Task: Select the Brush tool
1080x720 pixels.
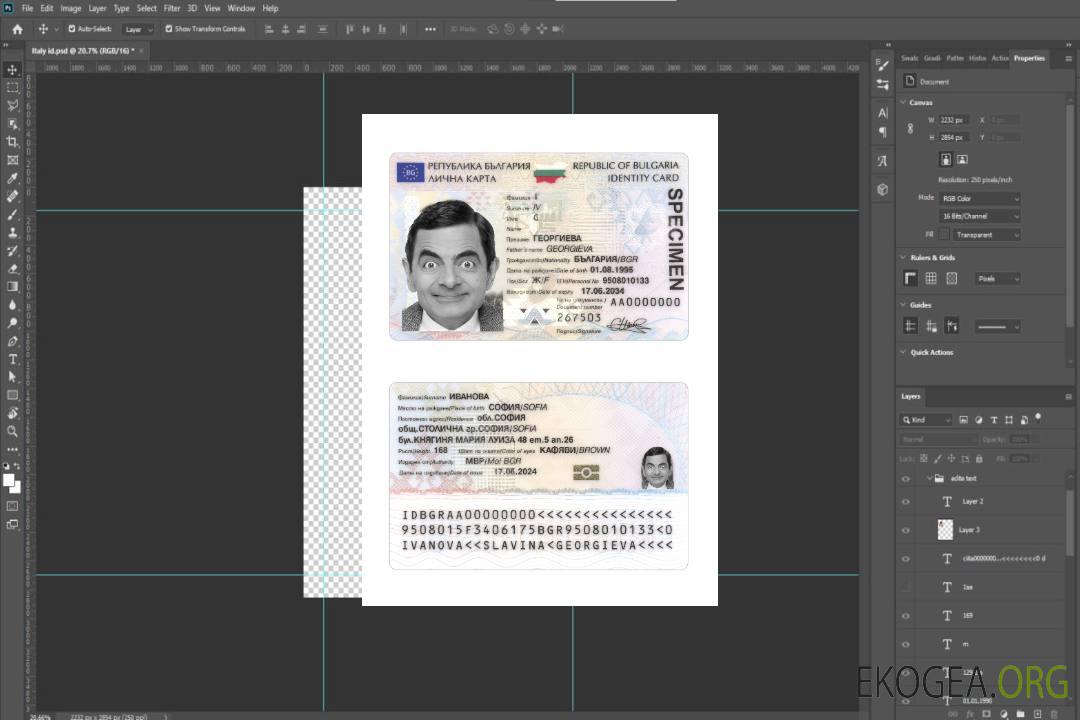Action: point(12,214)
